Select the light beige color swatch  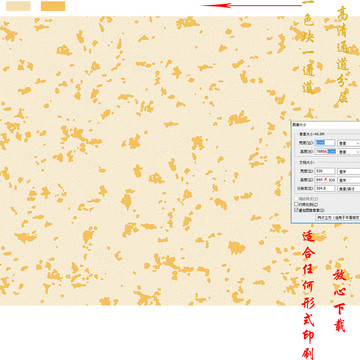18,6
